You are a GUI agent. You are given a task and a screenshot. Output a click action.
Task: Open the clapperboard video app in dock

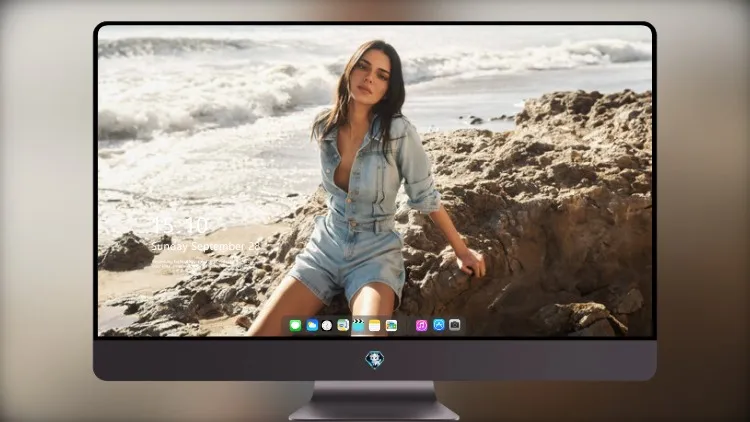pyautogui.click(x=358, y=325)
